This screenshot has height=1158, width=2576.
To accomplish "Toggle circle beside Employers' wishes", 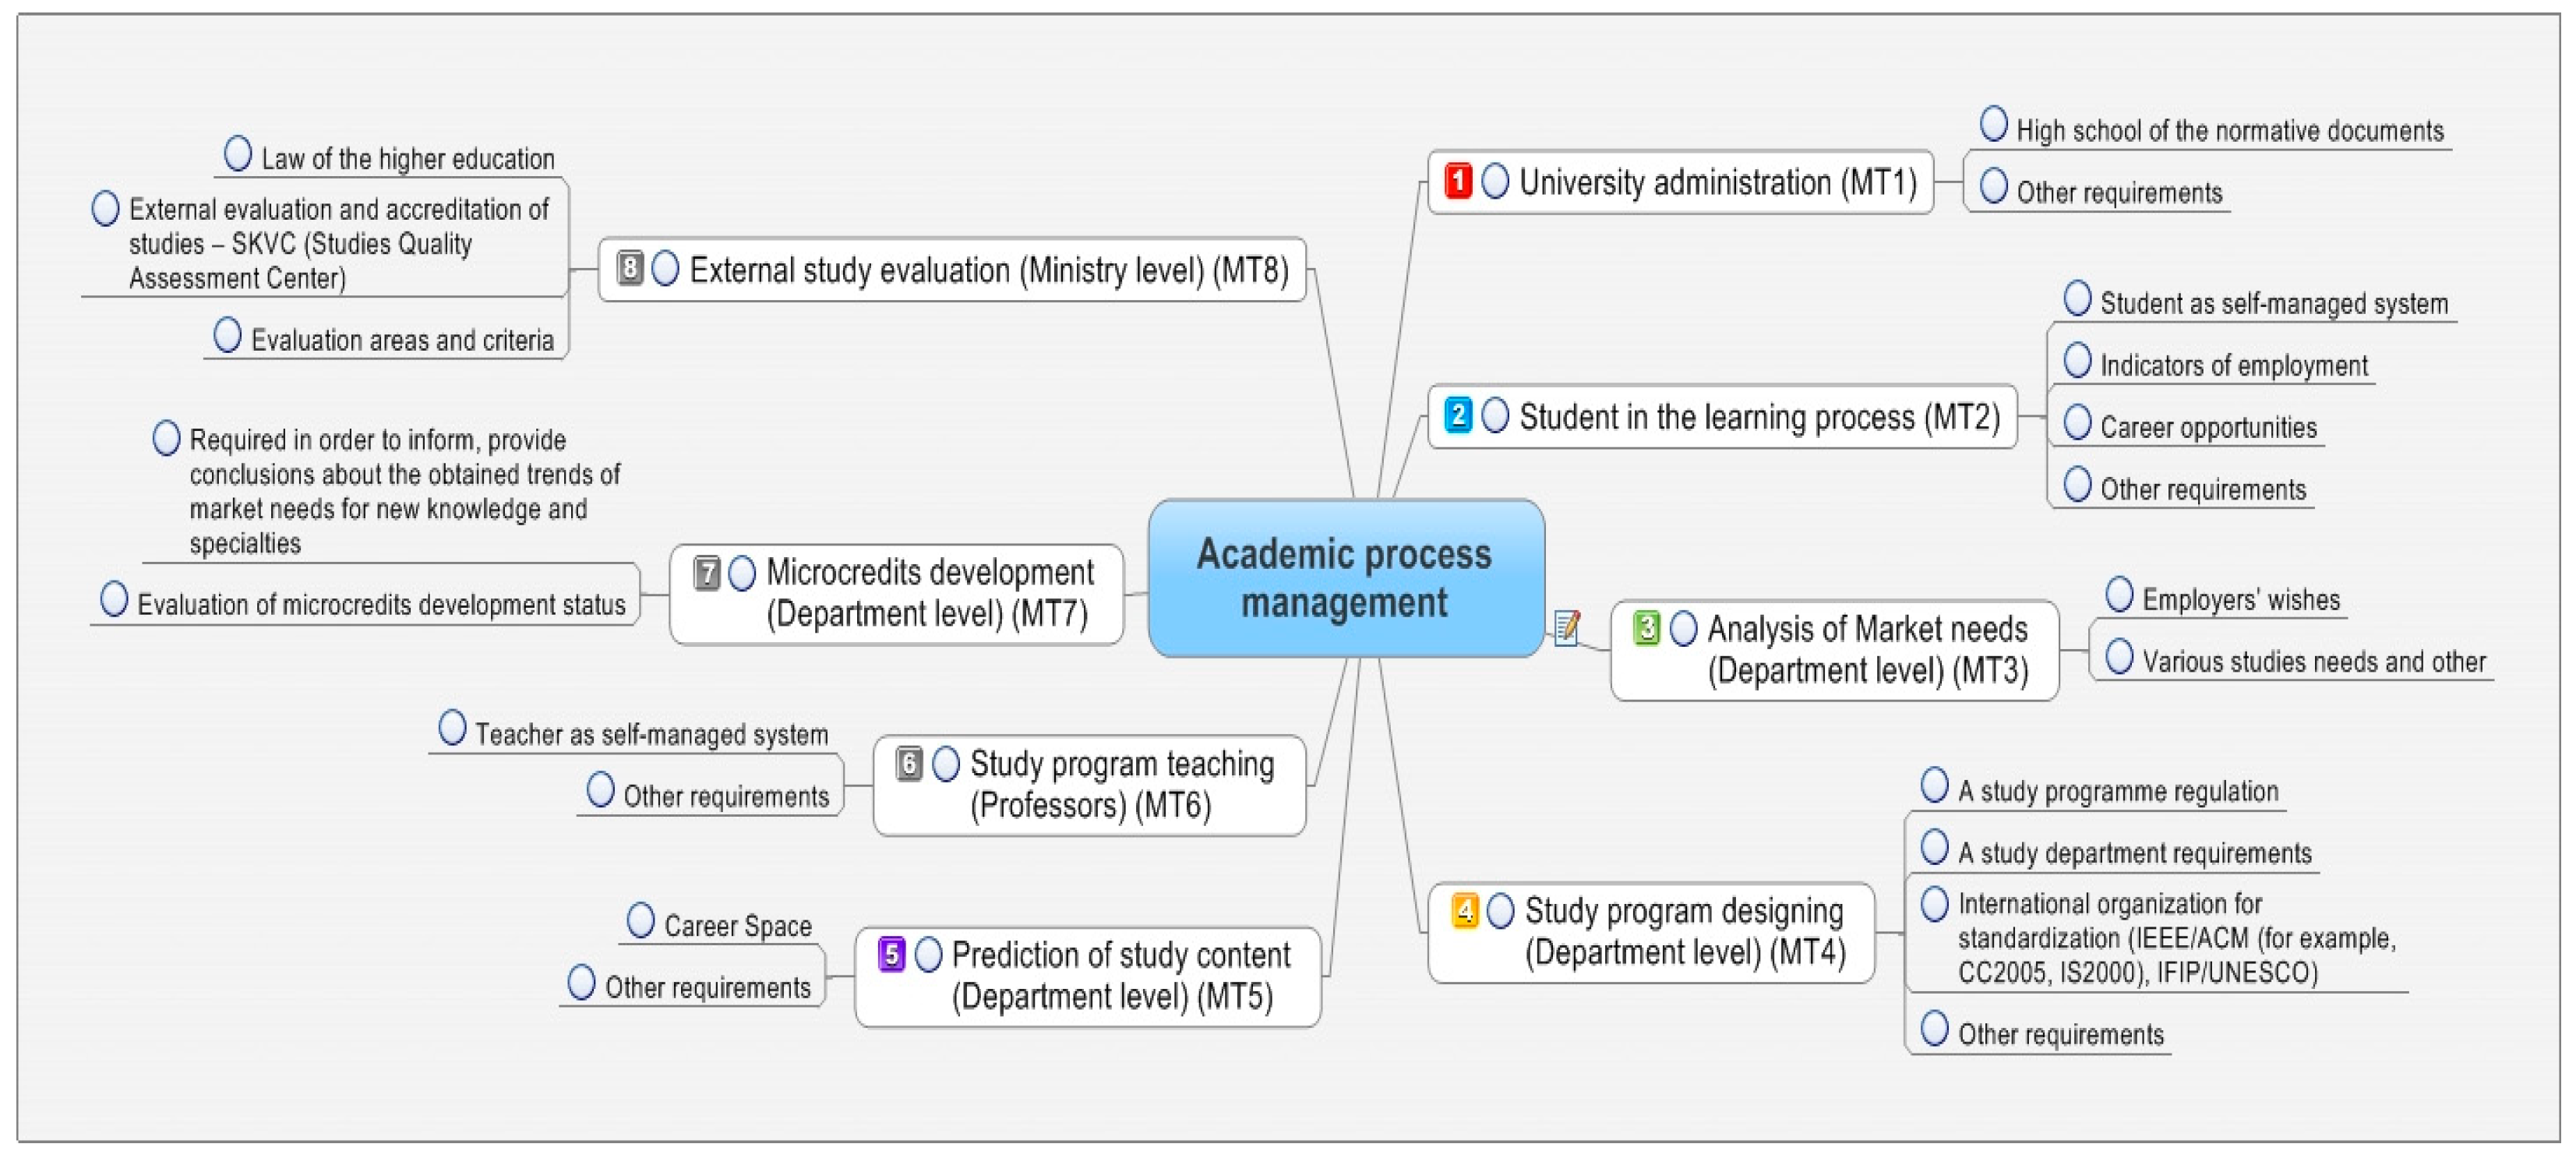I will pos(2118,595).
